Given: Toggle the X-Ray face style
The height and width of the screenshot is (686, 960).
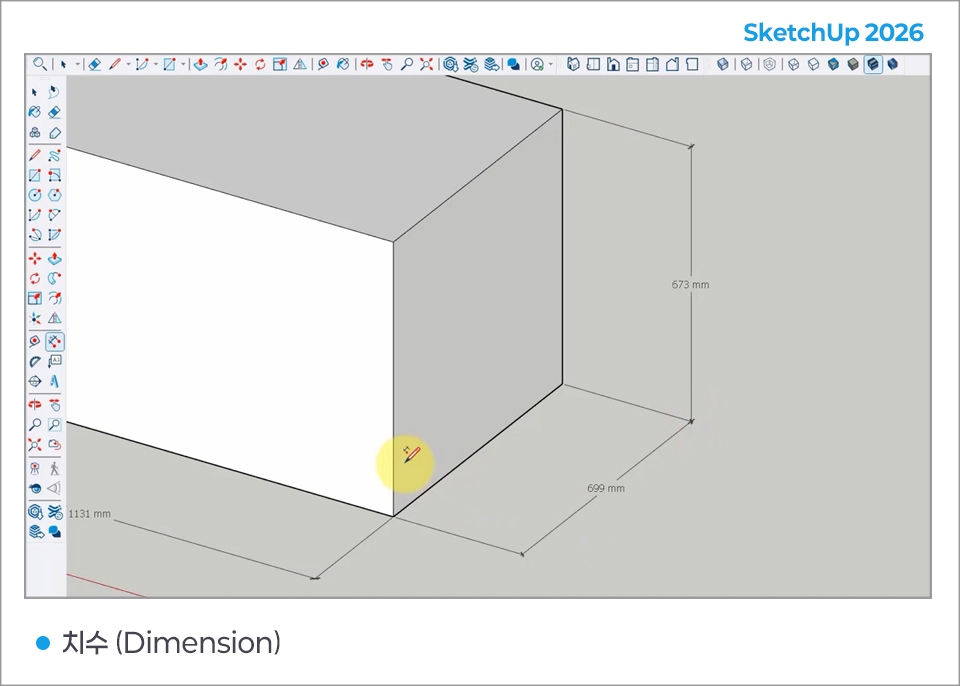Looking at the screenshot, I should [723, 64].
